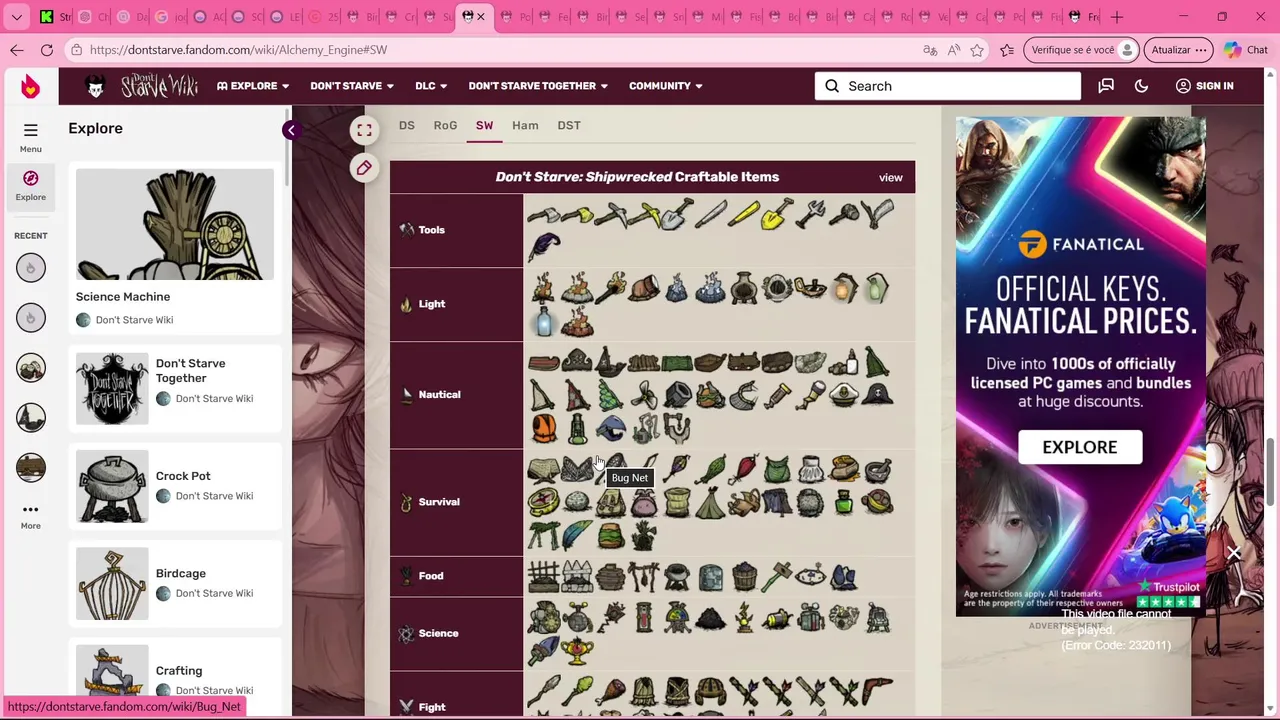Switch to the RoG tab
This screenshot has height=720, width=1280.
tap(445, 126)
